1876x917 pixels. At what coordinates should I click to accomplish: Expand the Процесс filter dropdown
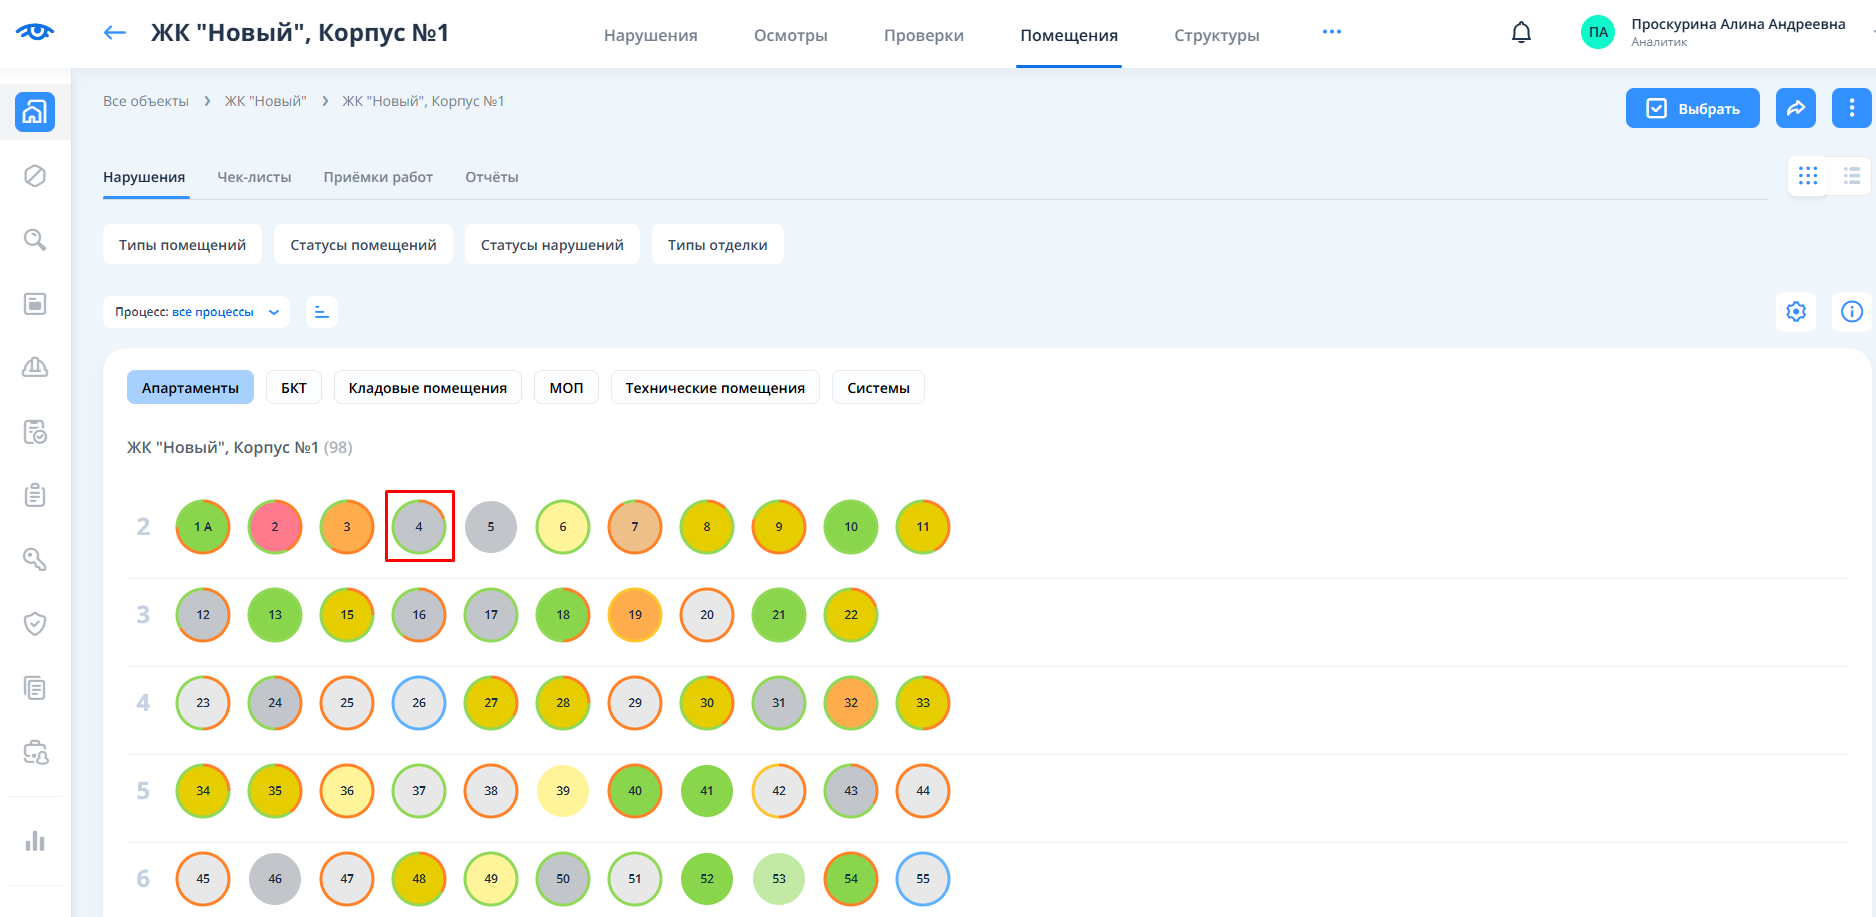pyautogui.click(x=196, y=312)
